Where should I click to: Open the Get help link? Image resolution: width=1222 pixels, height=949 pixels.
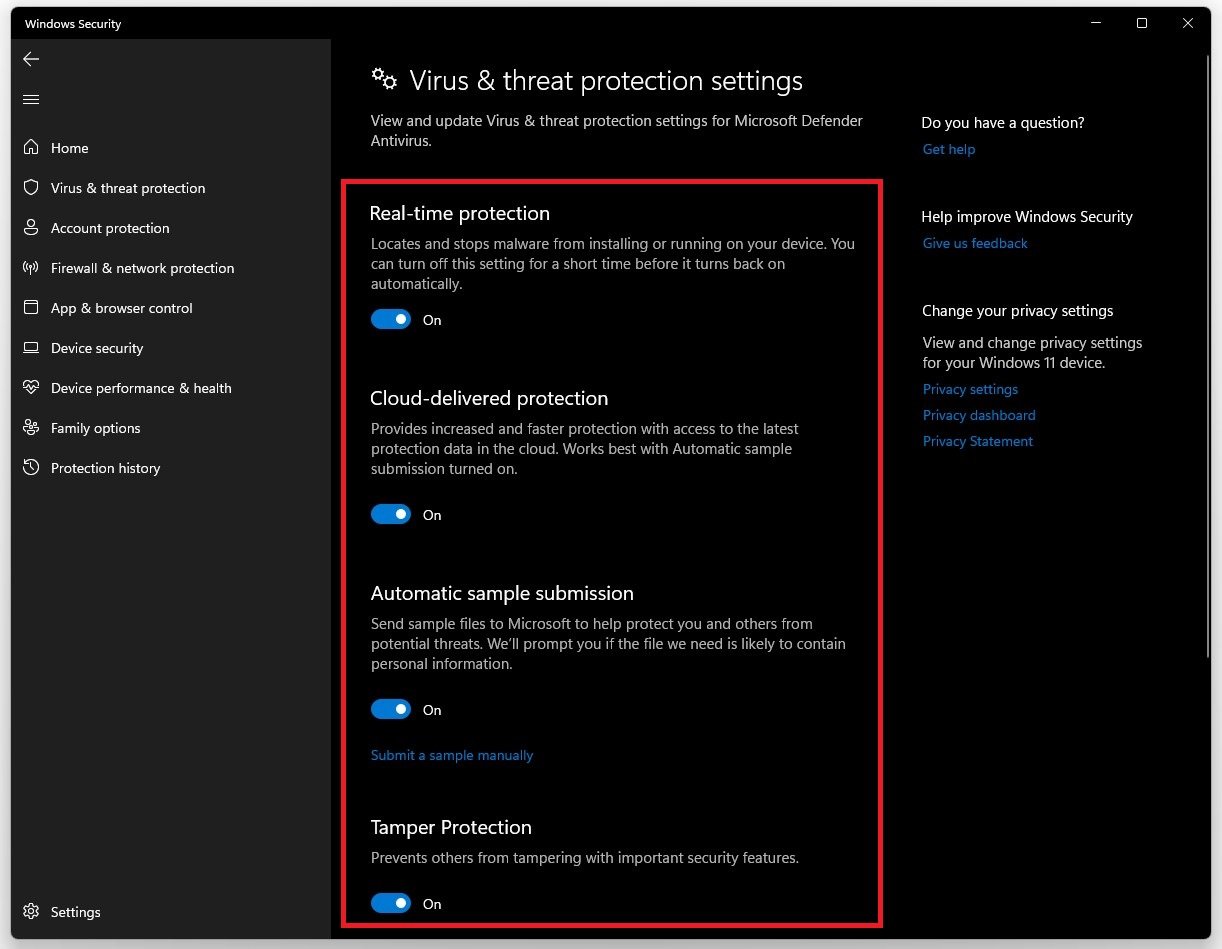pos(949,150)
